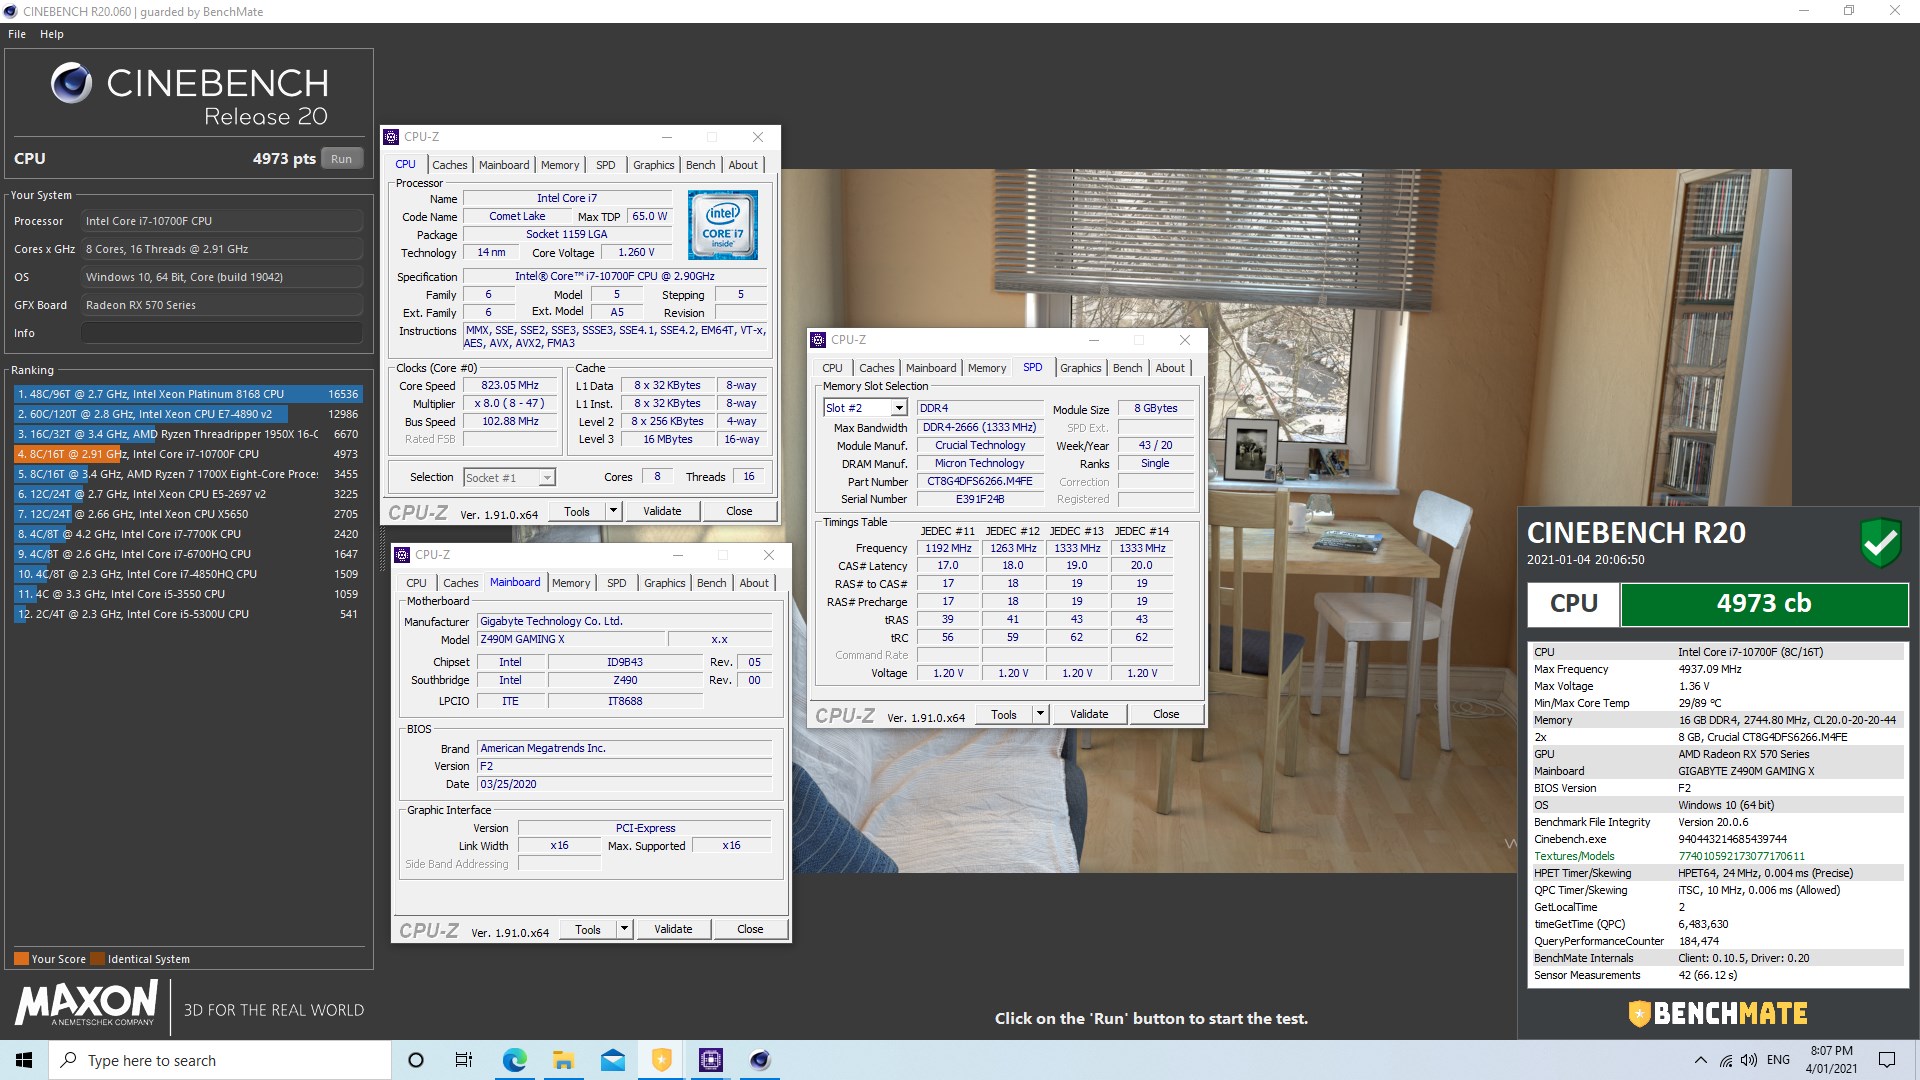This screenshot has height=1080, width=1920.
Task: Select ranking row Intel Core i5-5300U
Action: click(x=187, y=614)
